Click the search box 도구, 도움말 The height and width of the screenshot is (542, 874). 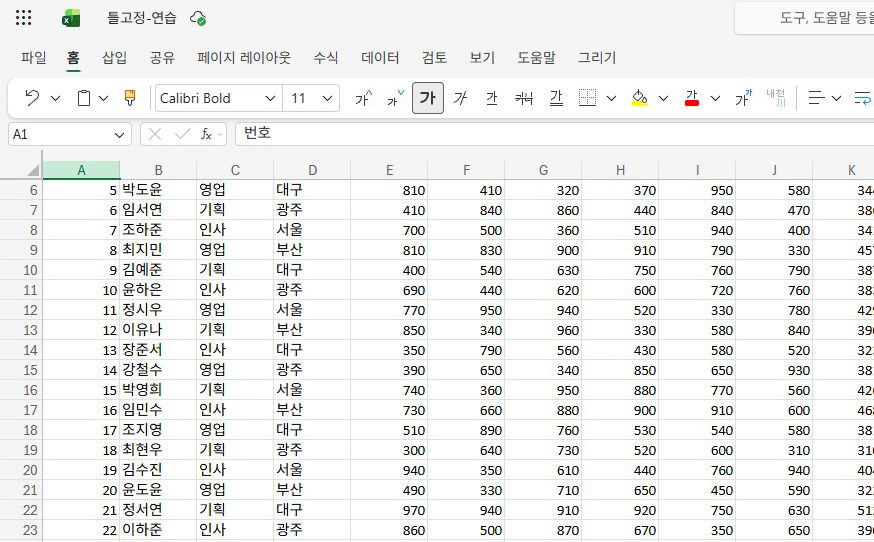pyautogui.click(x=805, y=18)
